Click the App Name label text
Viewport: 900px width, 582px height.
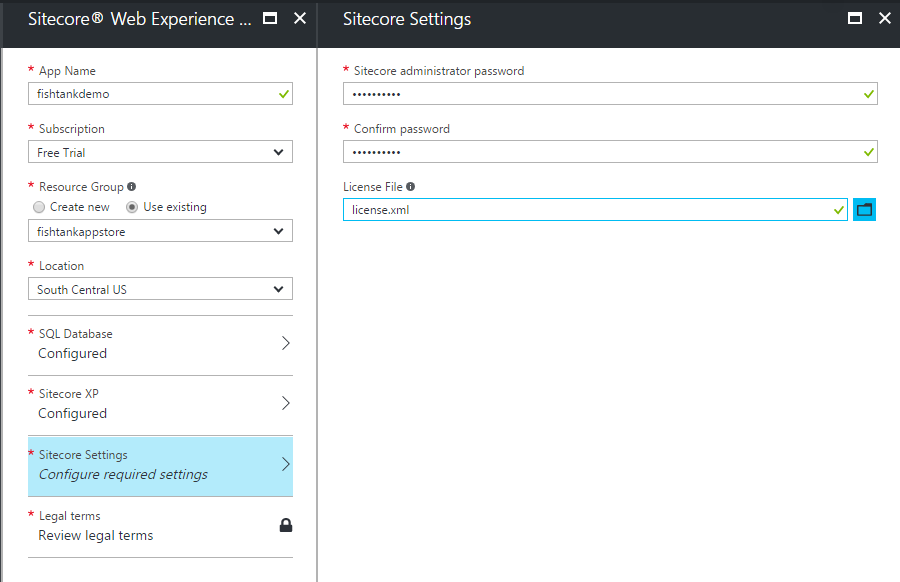pyautogui.click(x=67, y=71)
